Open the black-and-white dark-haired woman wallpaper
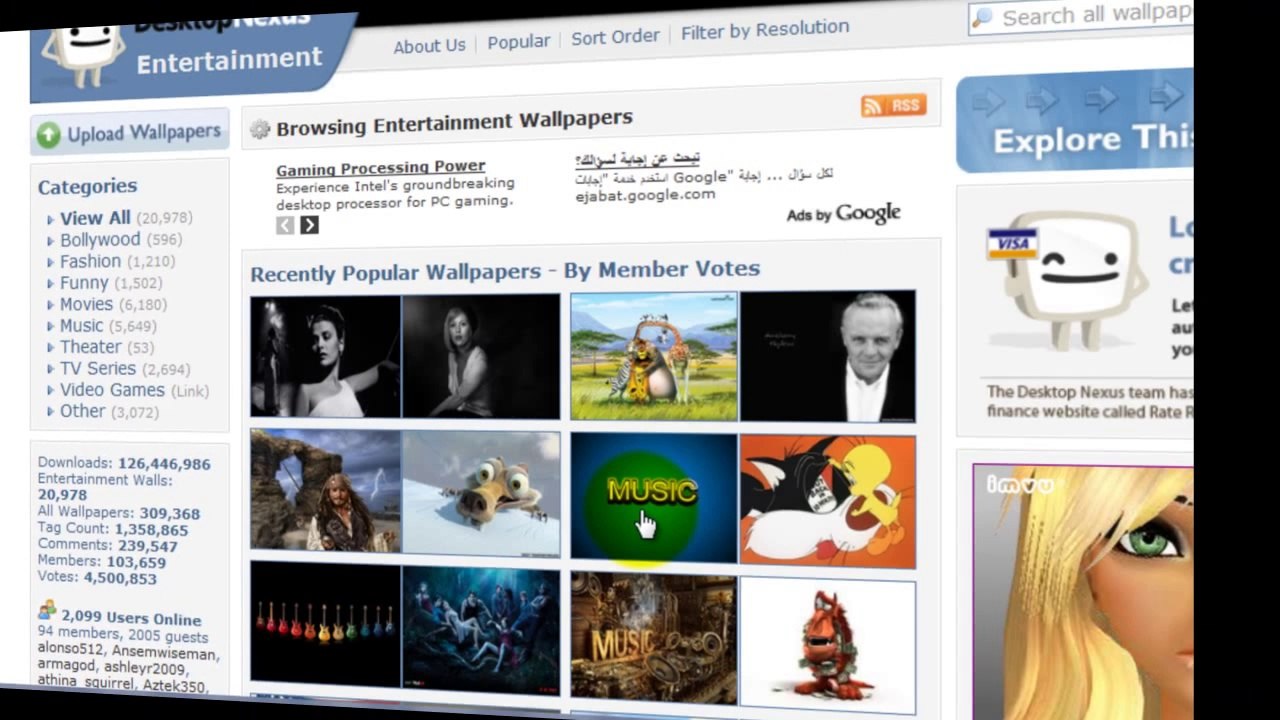This screenshot has height=720, width=1280. [x=325, y=356]
